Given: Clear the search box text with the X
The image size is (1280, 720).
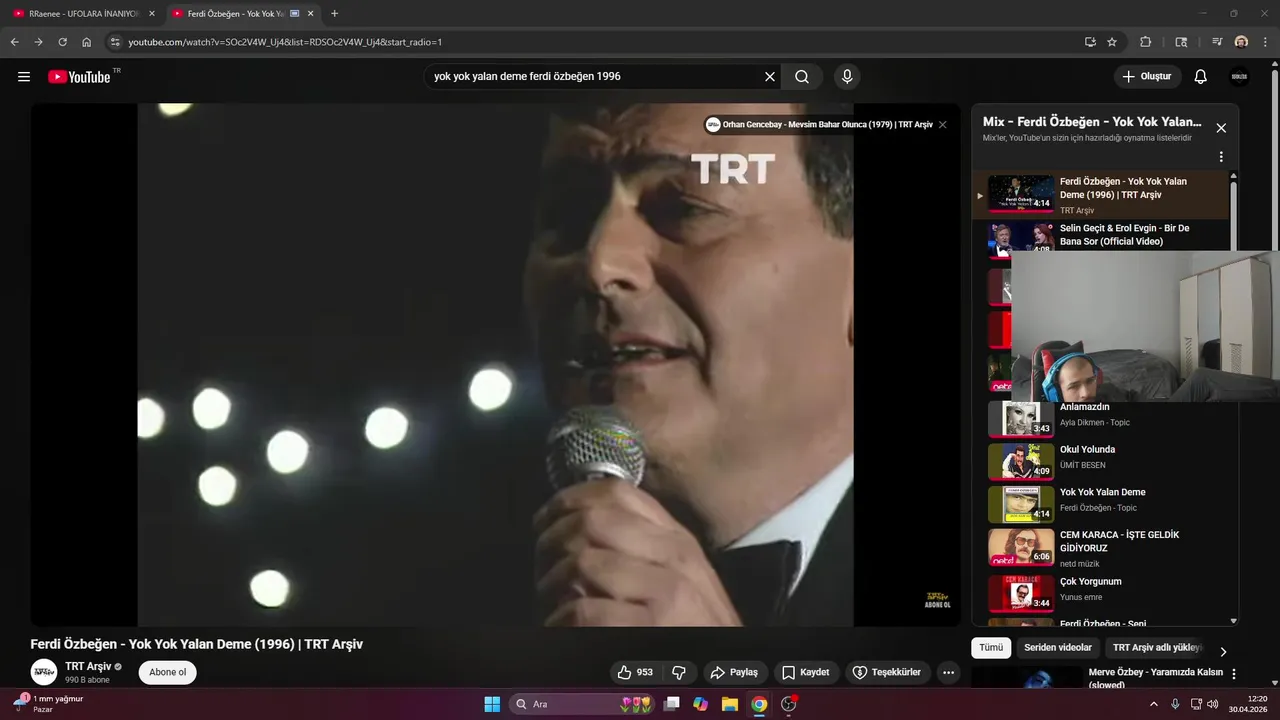Looking at the screenshot, I should click(770, 77).
